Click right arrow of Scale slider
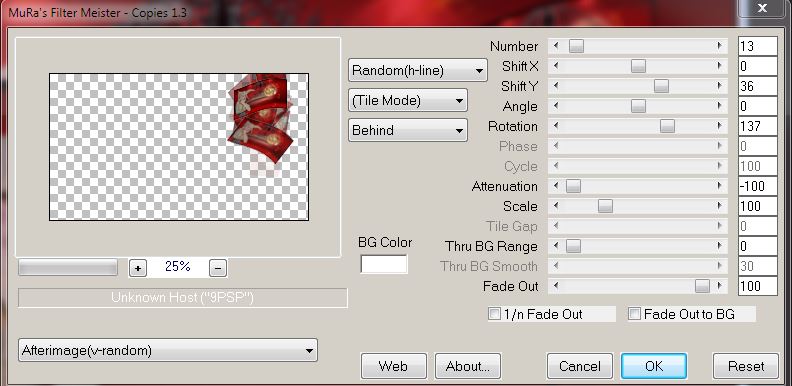Screen dimensions: 792x386 pos(719,206)
